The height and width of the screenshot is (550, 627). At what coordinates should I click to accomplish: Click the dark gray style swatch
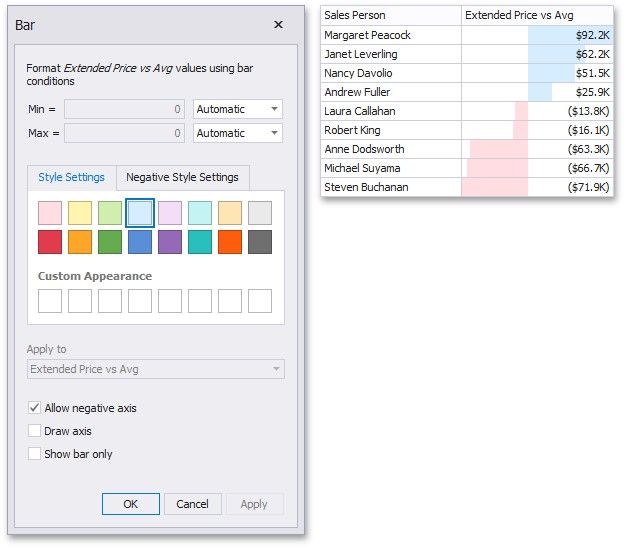tap(260, 242)
